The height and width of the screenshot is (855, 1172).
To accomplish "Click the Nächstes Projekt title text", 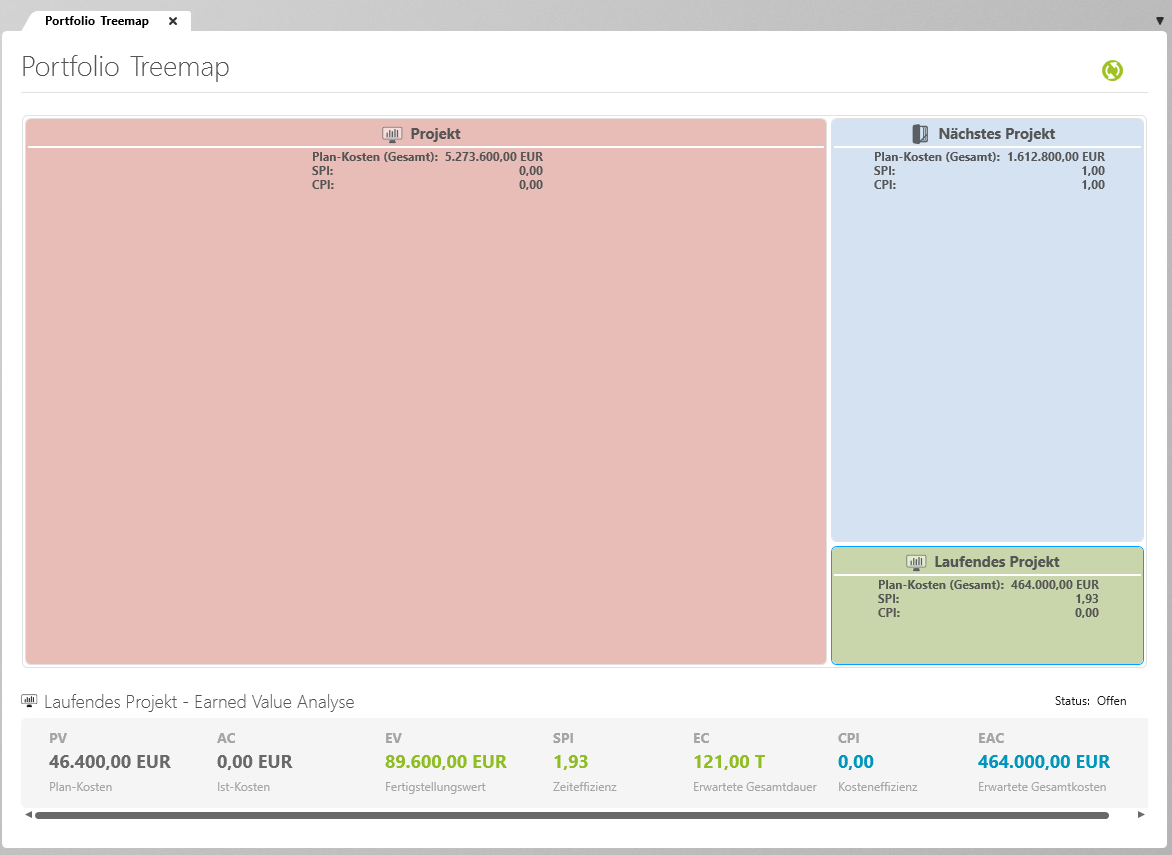I will point(996,134).
